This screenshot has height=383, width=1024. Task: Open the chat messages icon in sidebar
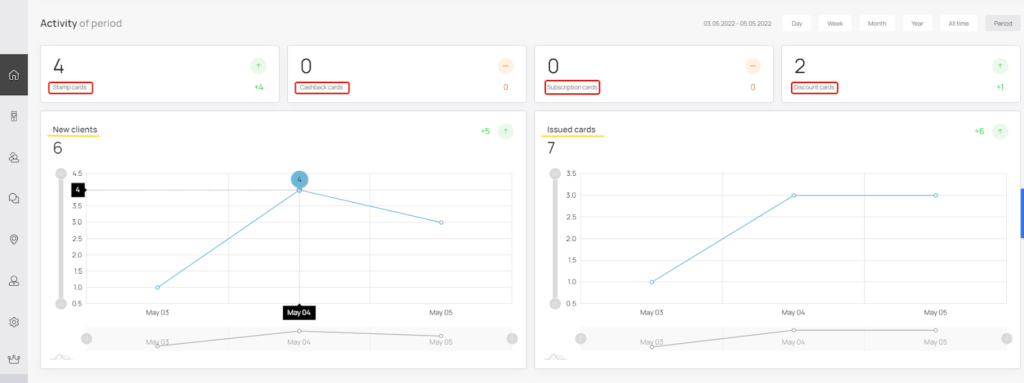point(14,199)
